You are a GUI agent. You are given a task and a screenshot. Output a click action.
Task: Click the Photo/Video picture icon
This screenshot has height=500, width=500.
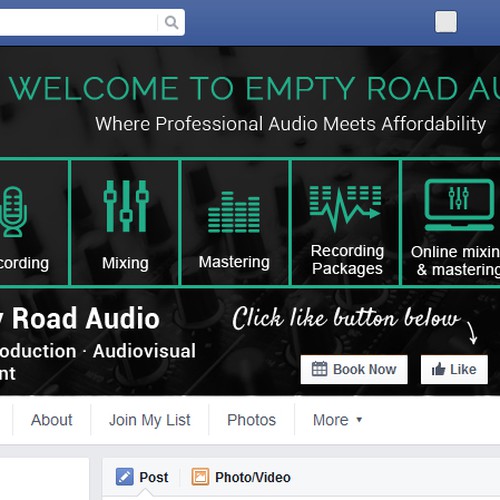pos(200,477)
